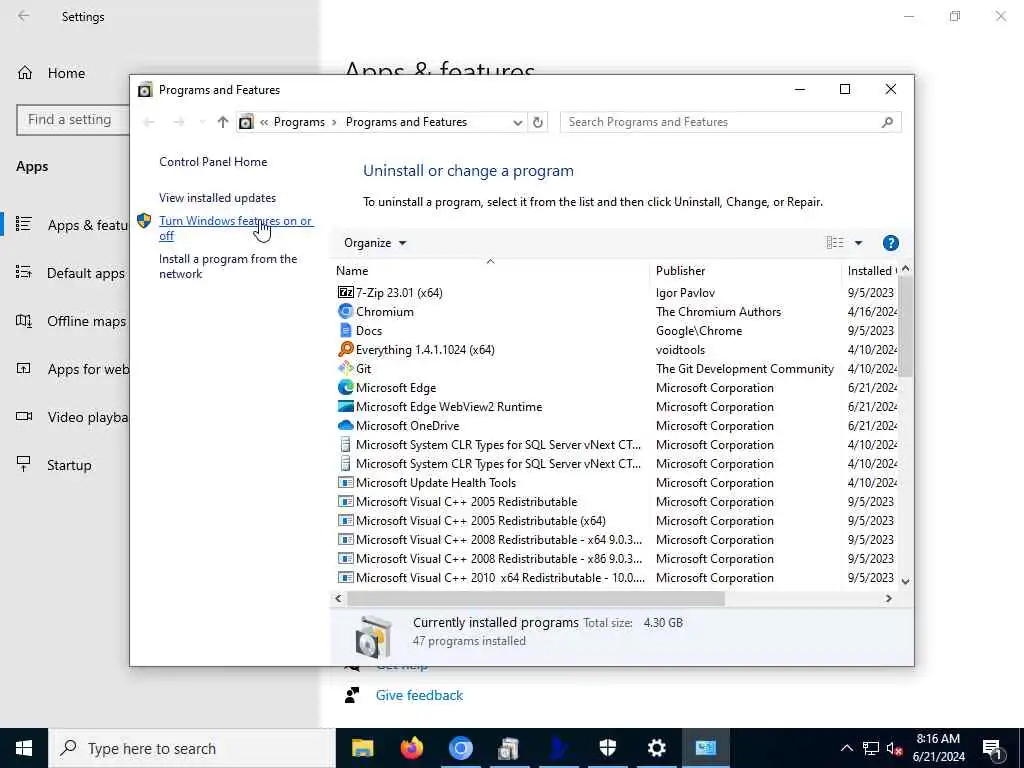Click the Edge WebView2 Runtime icon

click(345, 406)
